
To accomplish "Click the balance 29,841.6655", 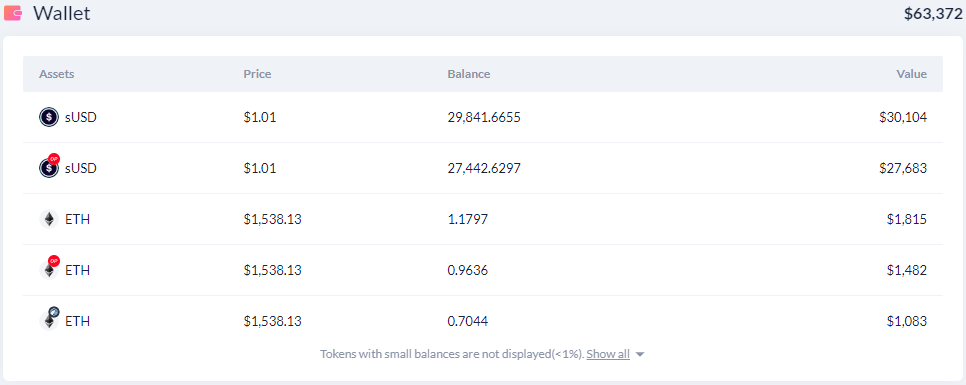I will (x=484, y=117).
